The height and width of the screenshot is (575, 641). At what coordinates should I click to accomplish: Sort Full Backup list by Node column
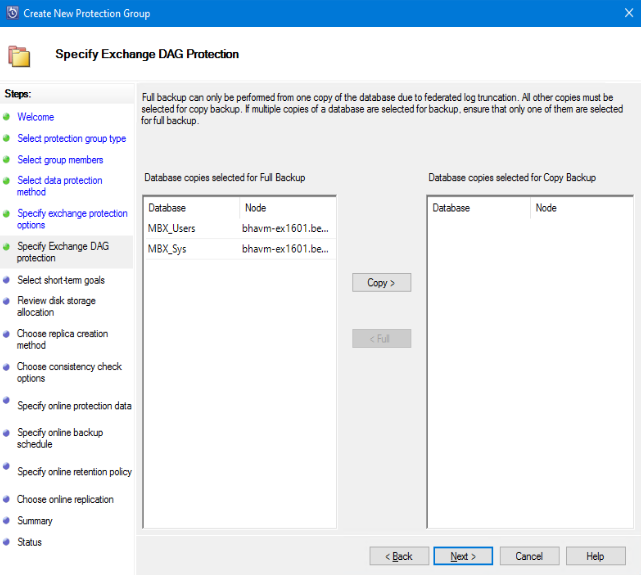[287, 208]
